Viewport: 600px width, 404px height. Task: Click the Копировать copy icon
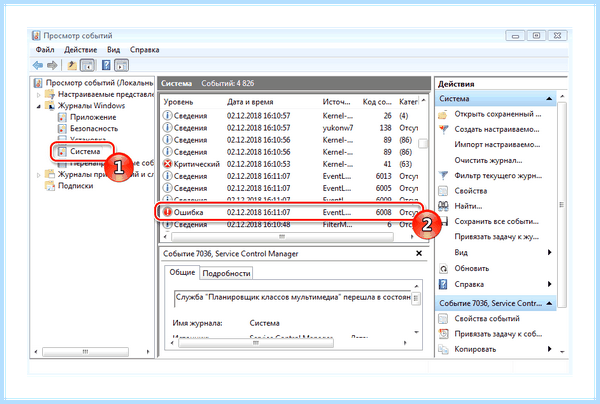coord(443,349)
